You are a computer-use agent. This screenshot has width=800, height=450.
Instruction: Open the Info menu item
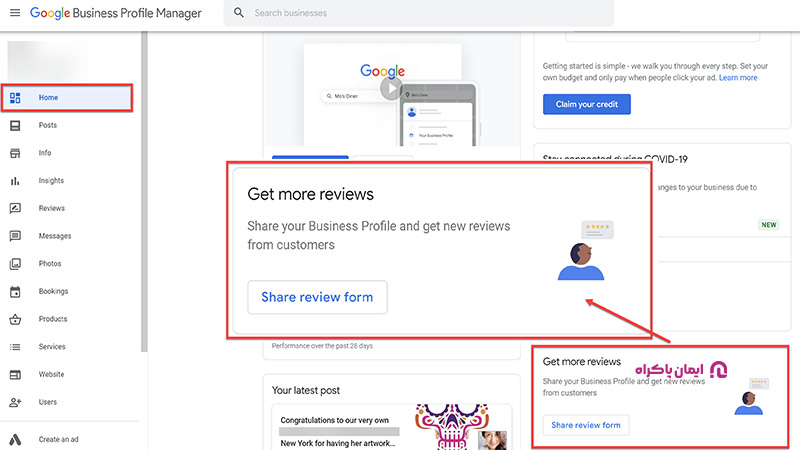[x=45, y=153]
